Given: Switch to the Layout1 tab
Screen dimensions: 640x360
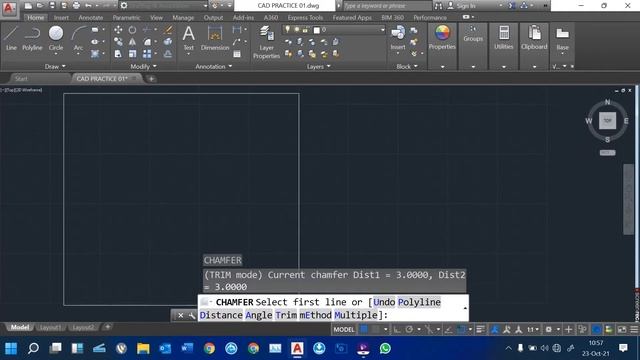Looking at the screenshot, I should click(x=51, y=327).
